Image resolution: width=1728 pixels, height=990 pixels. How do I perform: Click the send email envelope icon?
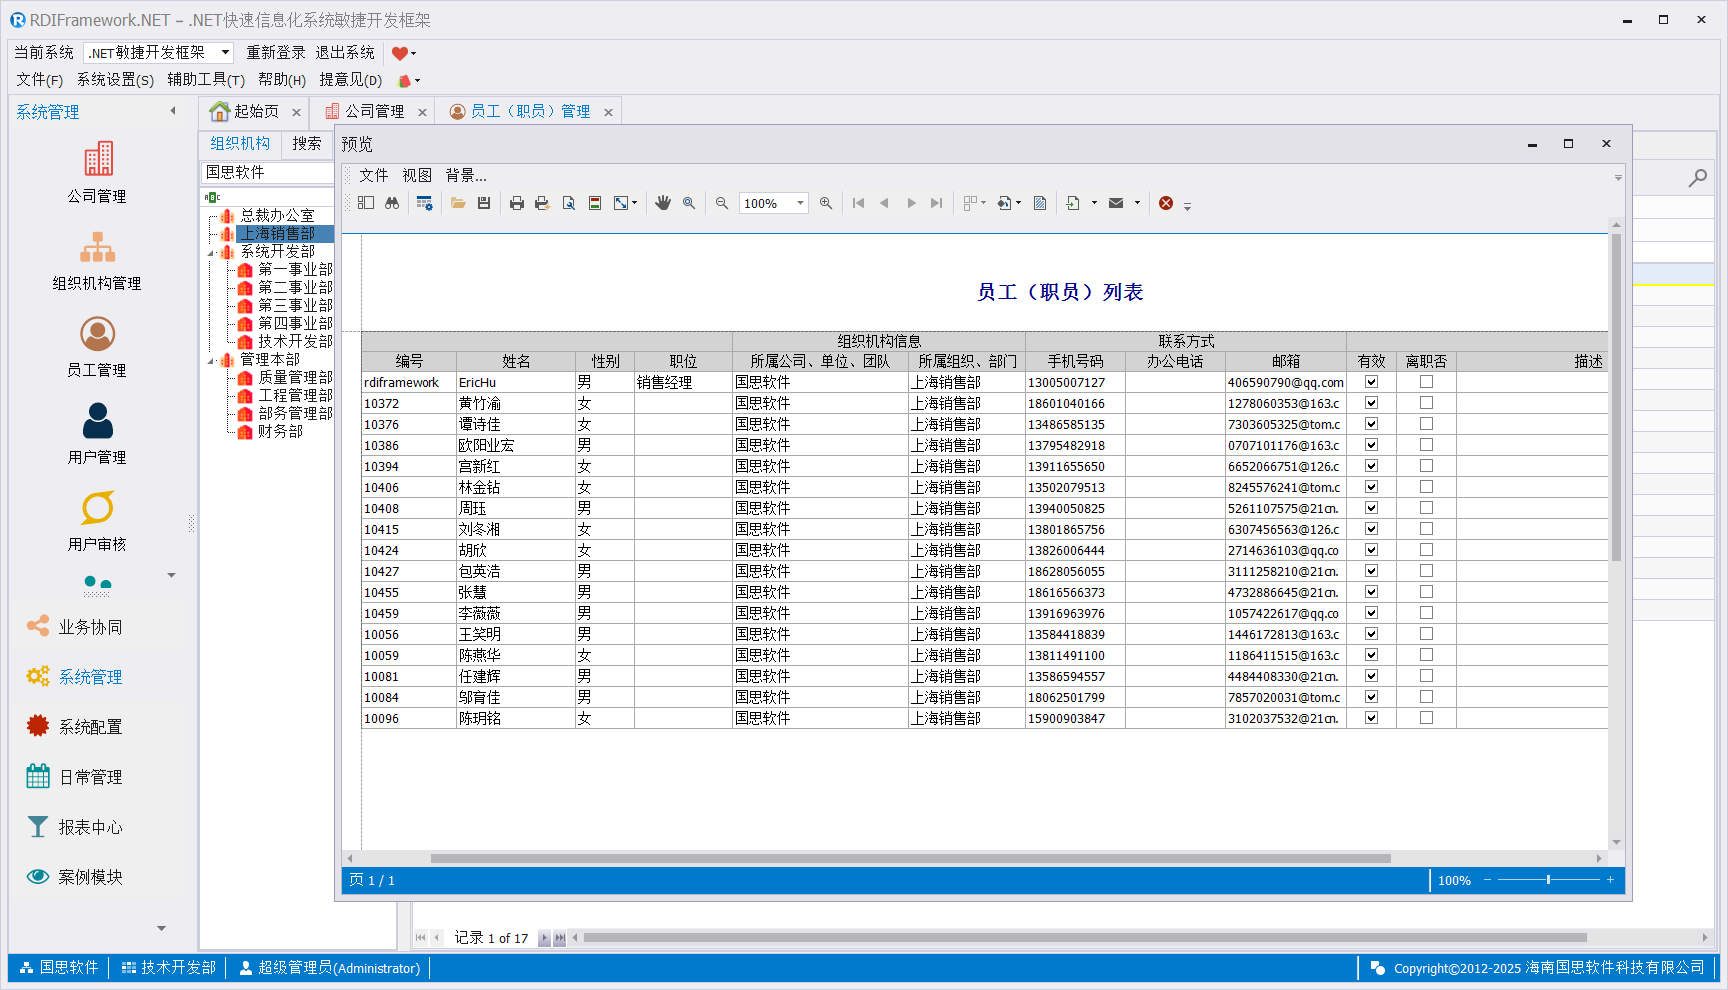tap(1116, 203)
